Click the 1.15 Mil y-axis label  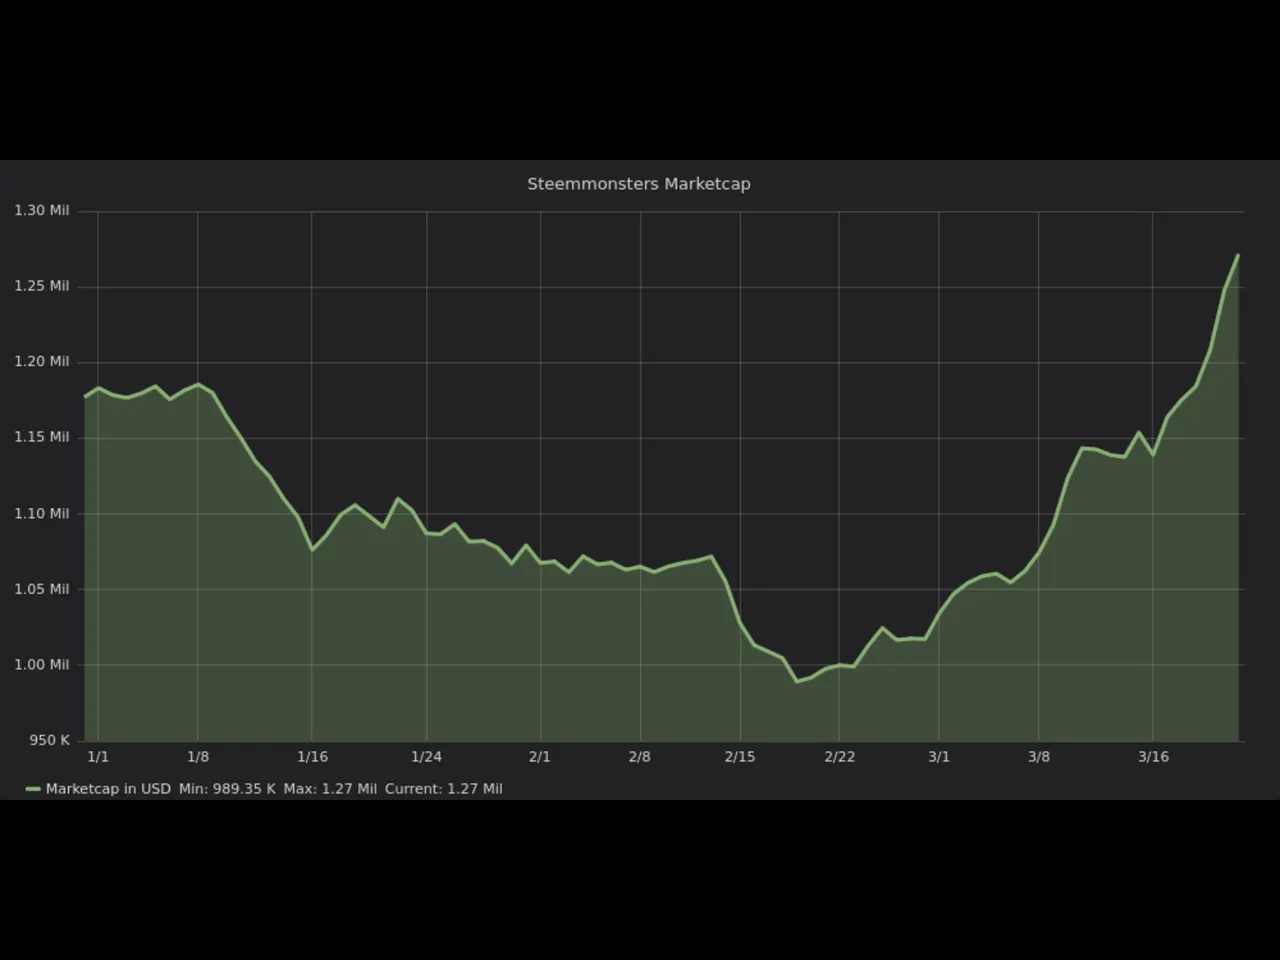42,437
